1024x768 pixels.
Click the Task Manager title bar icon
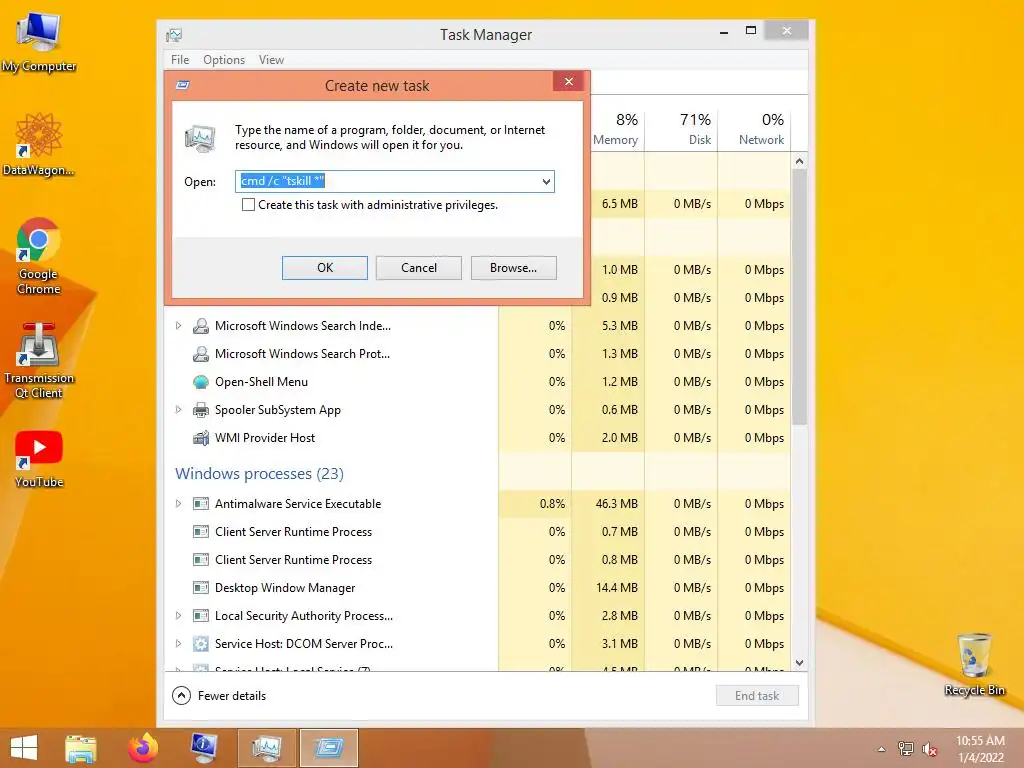pyautogui.click(x=174, y=35)
